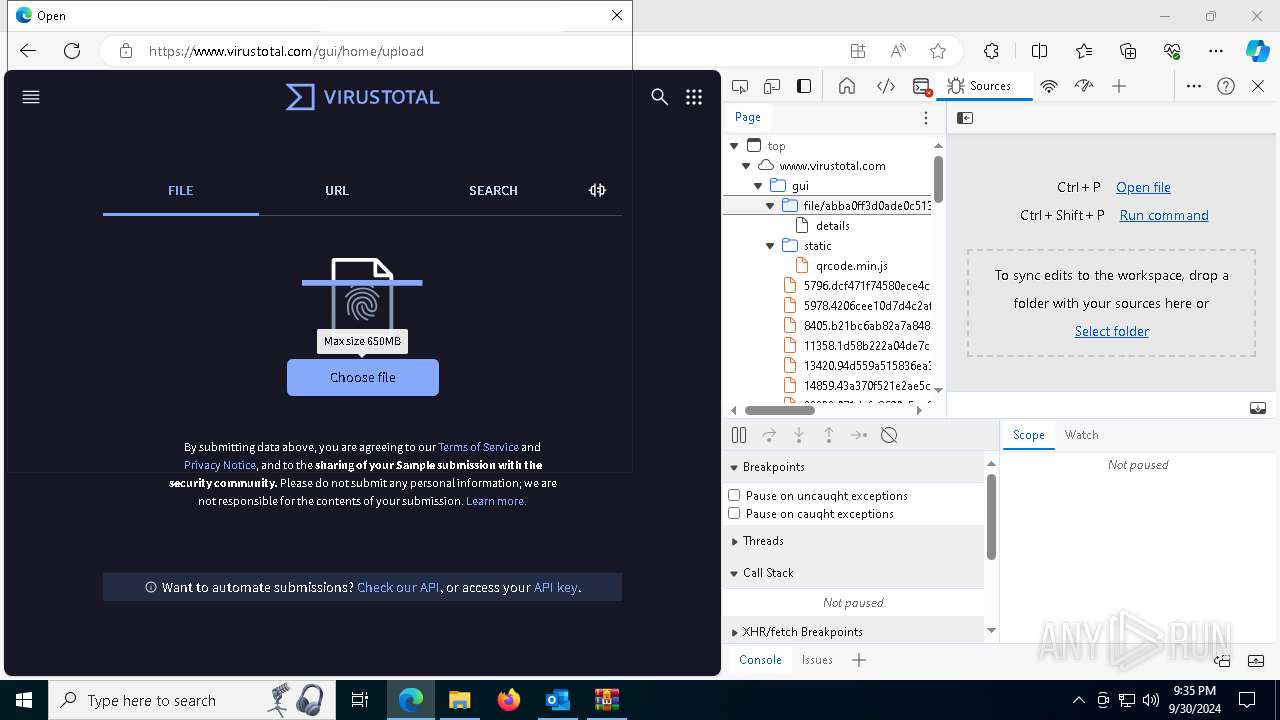Switch to the SEARCH tab

point(493,190)
